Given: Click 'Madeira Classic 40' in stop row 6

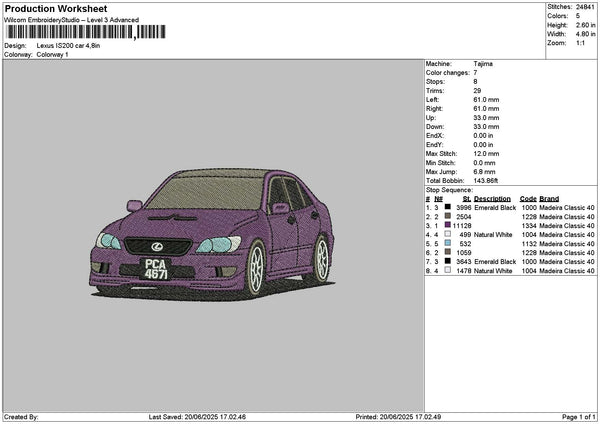Looking at the screenshot, I should pos(567,253).
